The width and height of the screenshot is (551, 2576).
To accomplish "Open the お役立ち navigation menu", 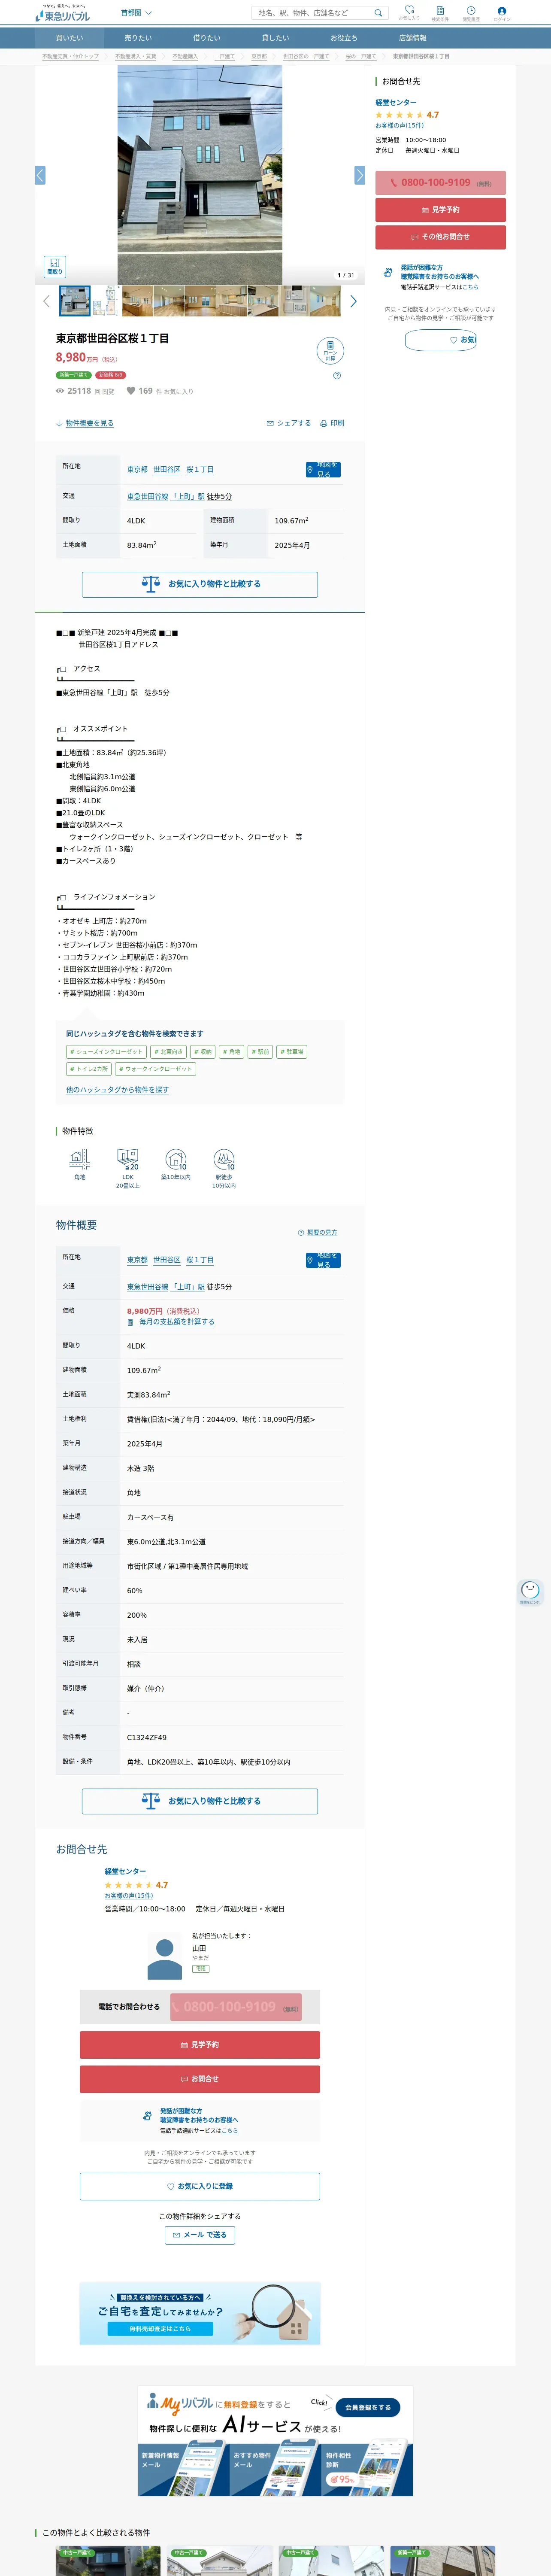I will [x=344, y=38].
